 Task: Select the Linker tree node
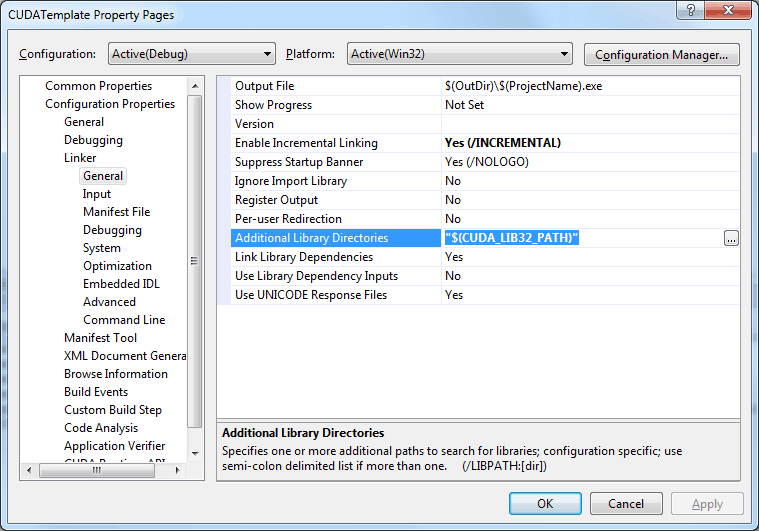coord(80,158)
